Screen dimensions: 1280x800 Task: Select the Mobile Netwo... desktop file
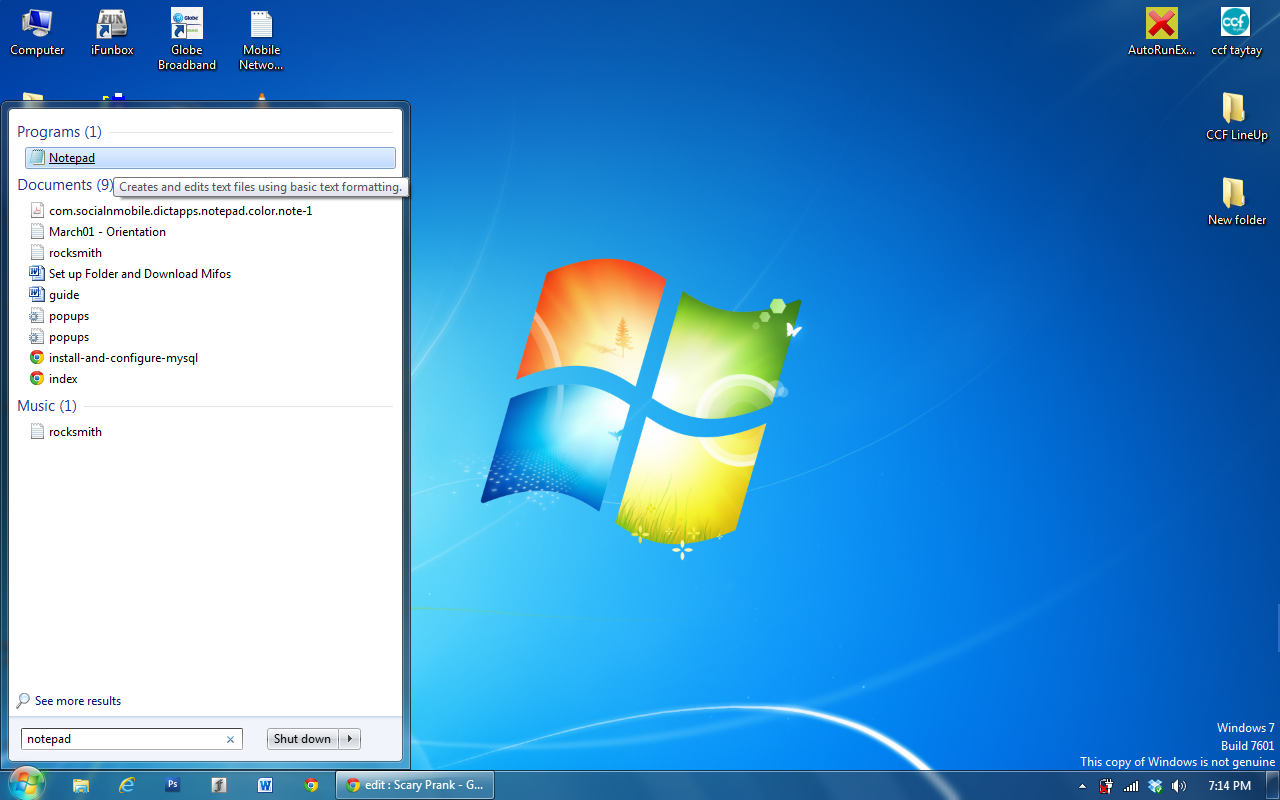[262, 40]
